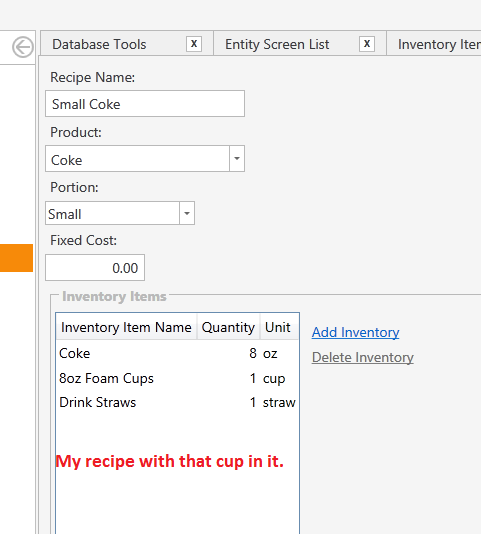This screenshot has width=481, height=534.
Task: Click the Recipe Name field
Action: tap(145, 104)
